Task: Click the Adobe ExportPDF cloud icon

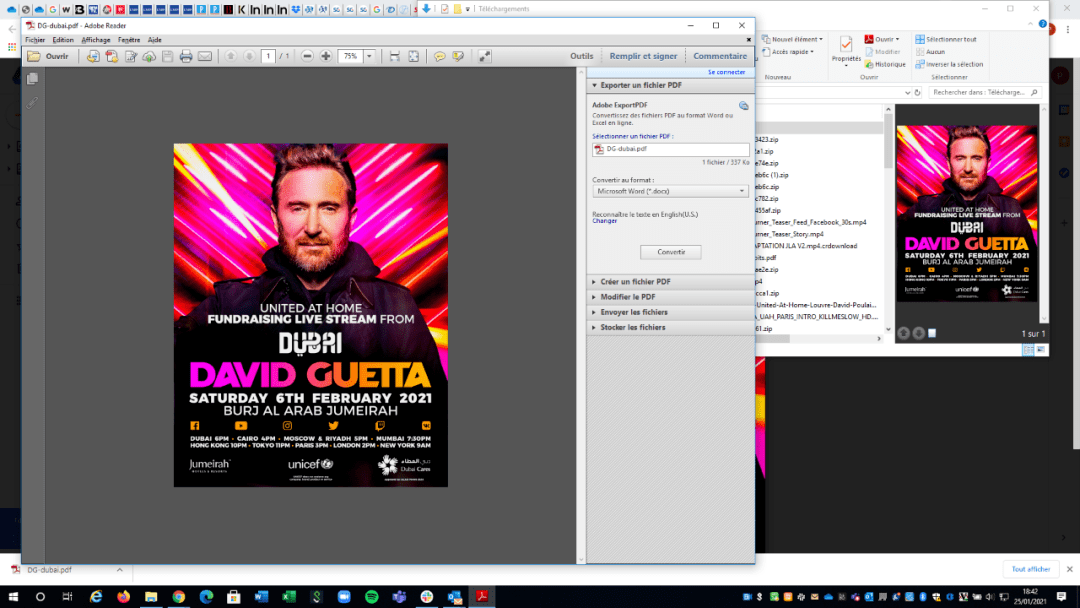Action: coord(743,105)
